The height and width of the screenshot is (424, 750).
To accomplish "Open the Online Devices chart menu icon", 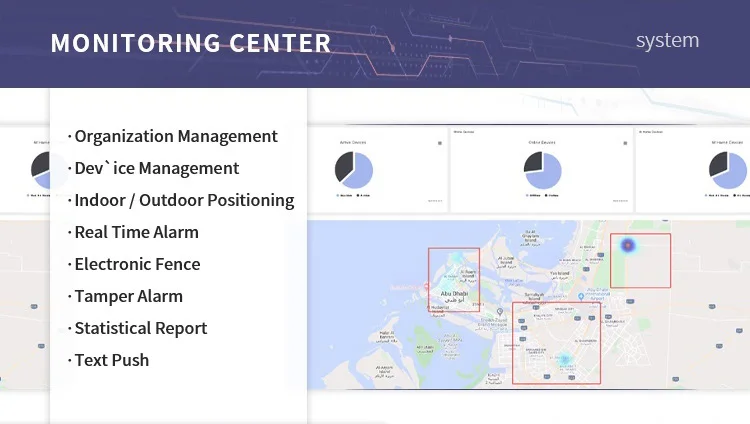I will pyautogui.click(x=625, y=143).
